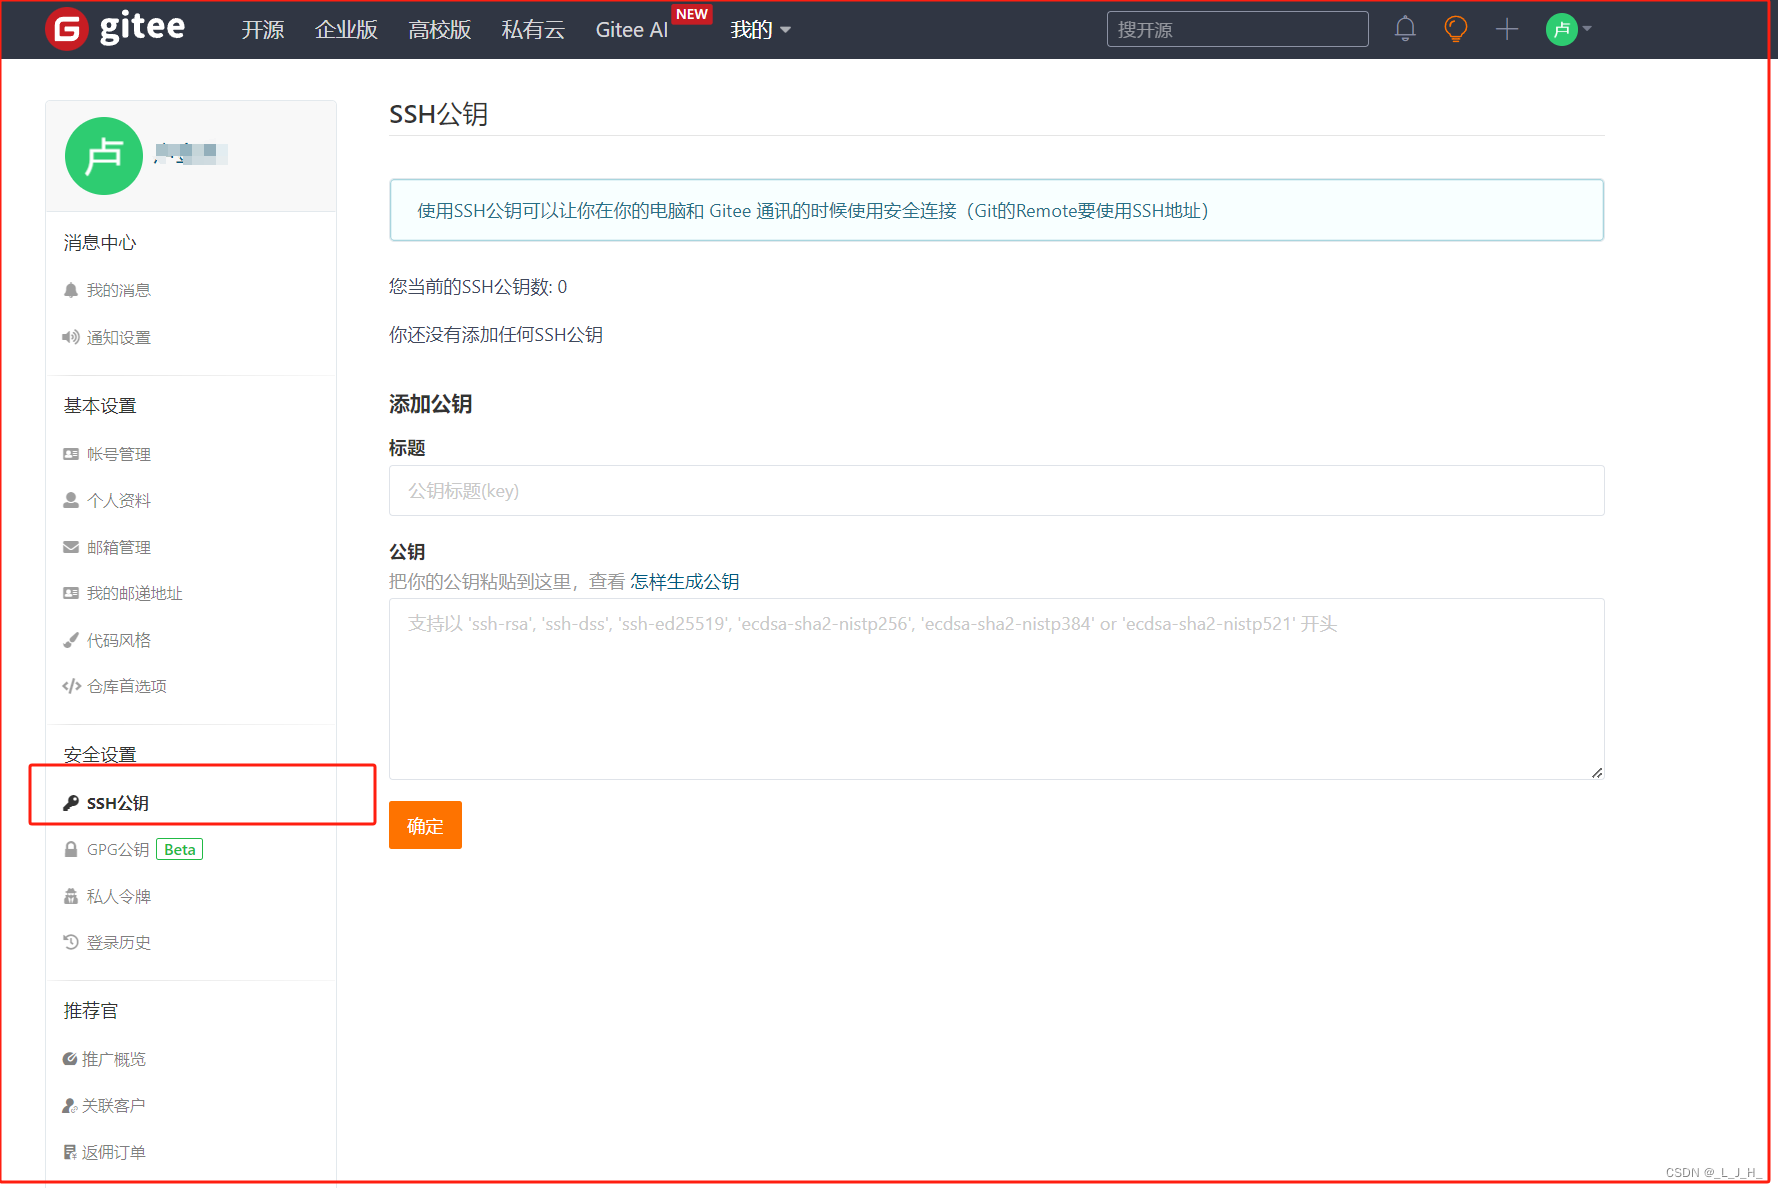Open 关联客户 in sidebar
Image resolution: width=1778 pixels, height=1188 pixels.
[x=113, y=1105]
